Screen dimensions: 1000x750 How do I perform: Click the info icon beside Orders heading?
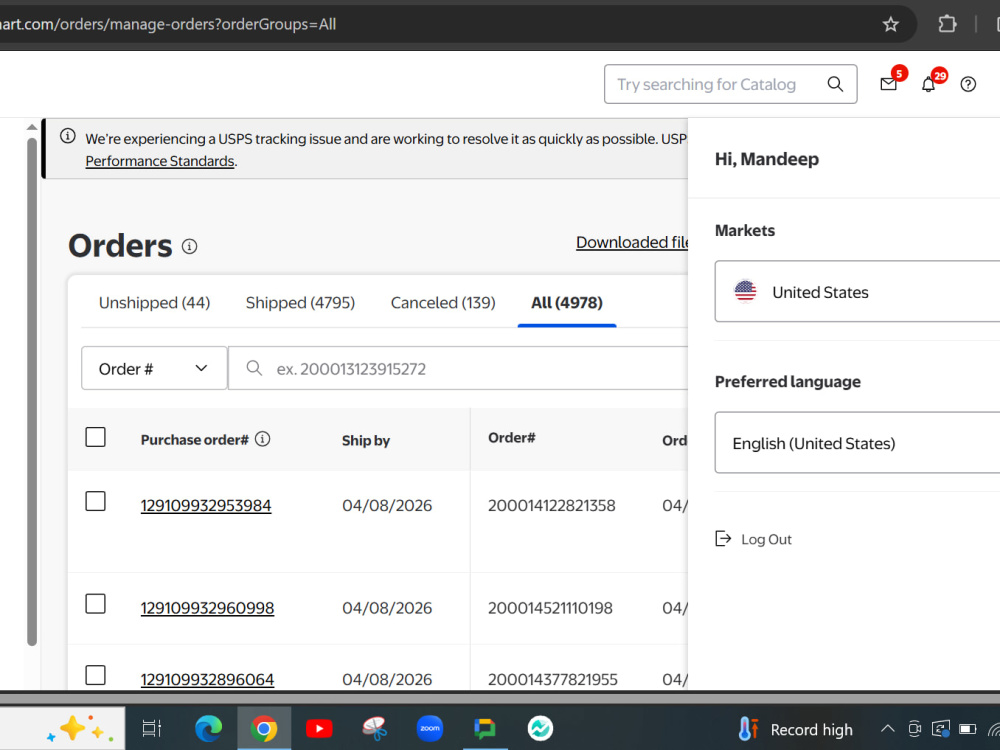189,246
